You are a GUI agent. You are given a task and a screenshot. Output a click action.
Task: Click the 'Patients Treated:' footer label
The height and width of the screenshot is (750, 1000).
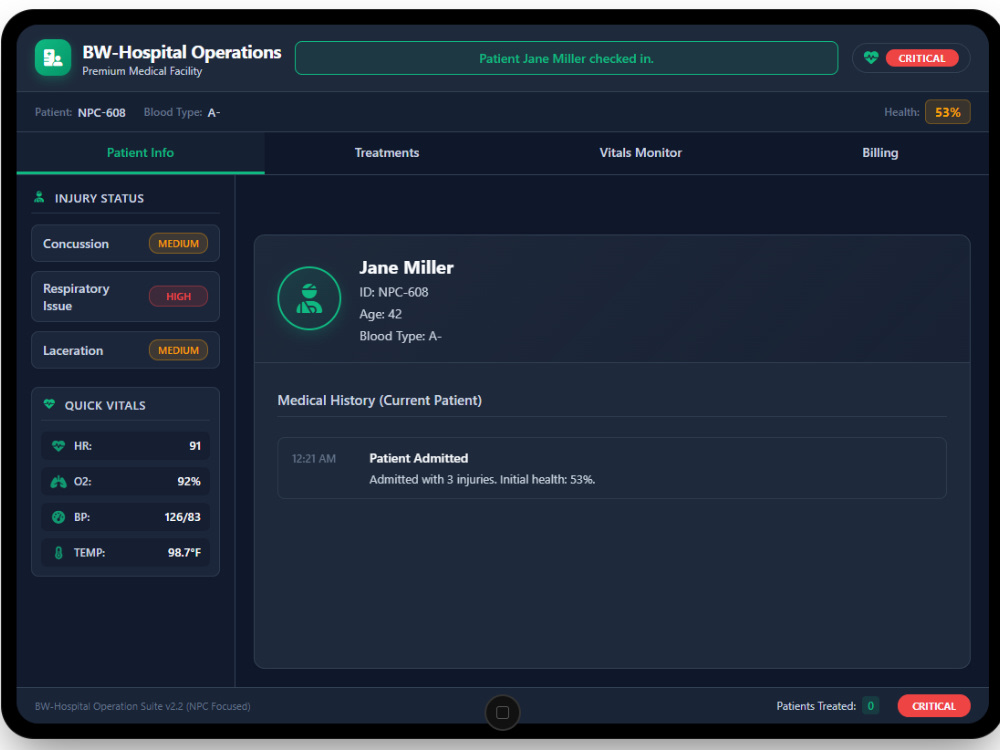click(816, 706)
